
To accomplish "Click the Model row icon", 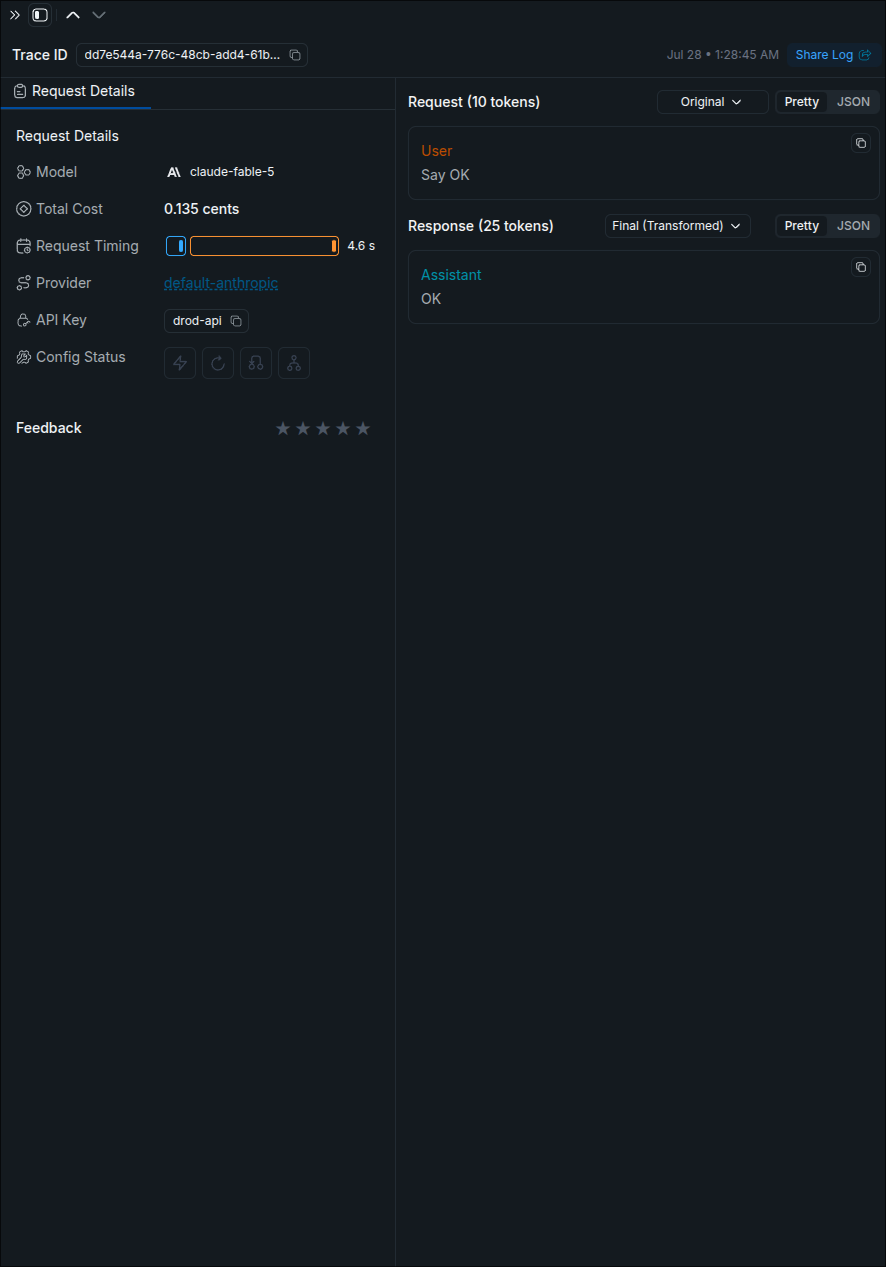I will pos(24,172).
